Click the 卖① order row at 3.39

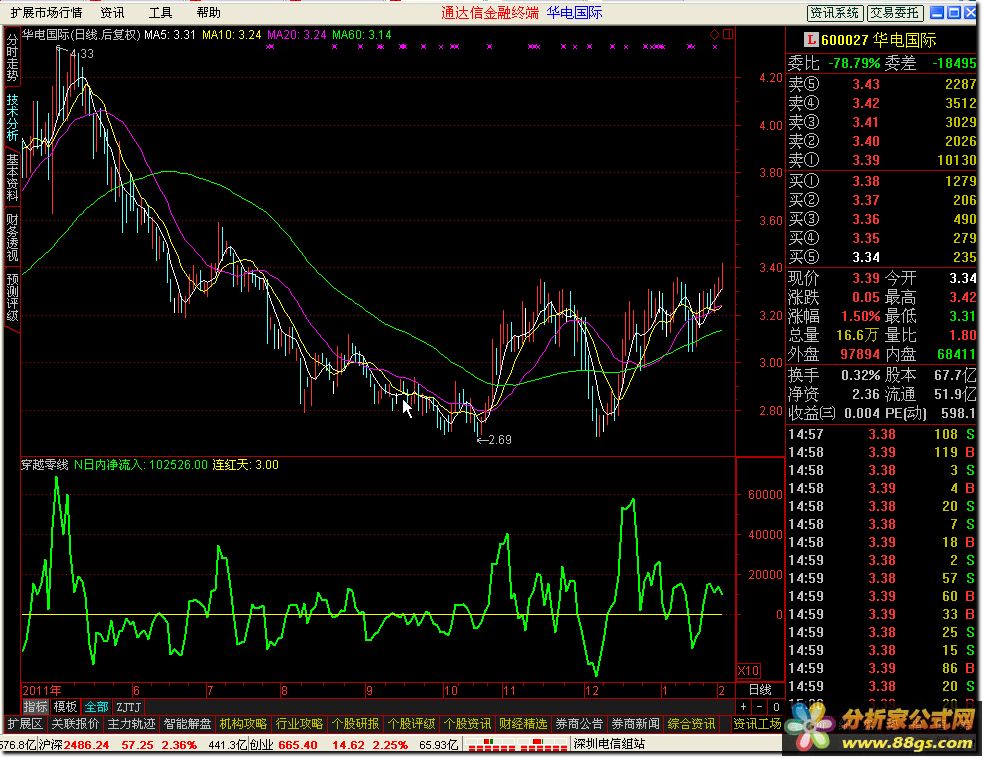click(x=882, y=160)
